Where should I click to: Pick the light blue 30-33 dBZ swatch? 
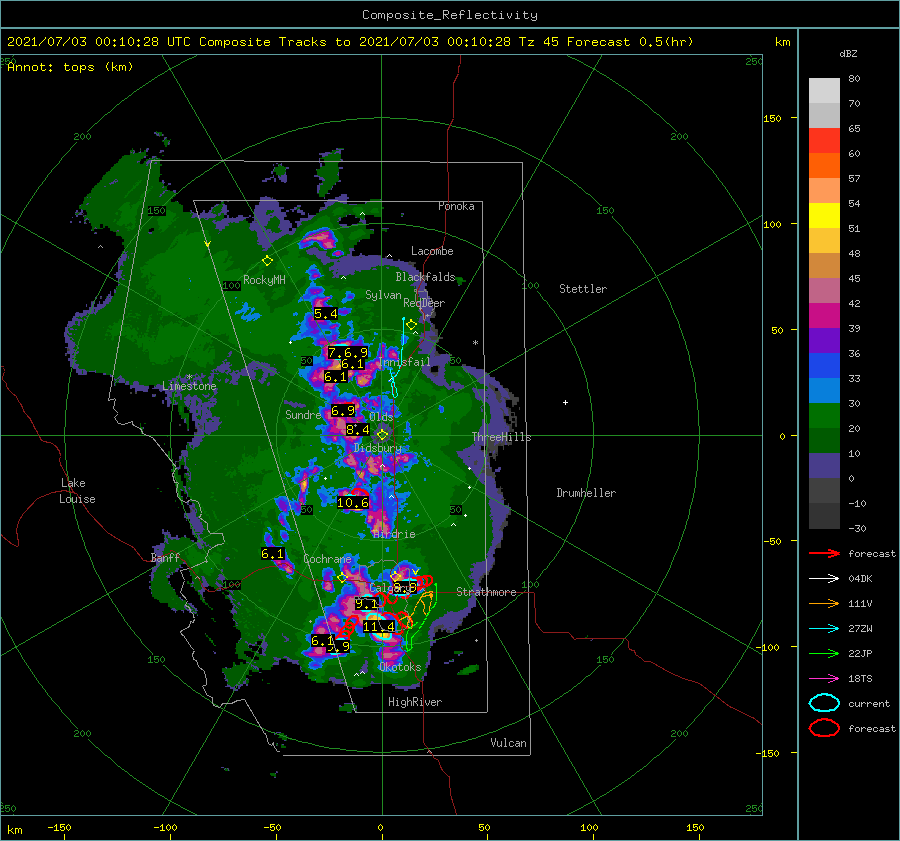824,391
